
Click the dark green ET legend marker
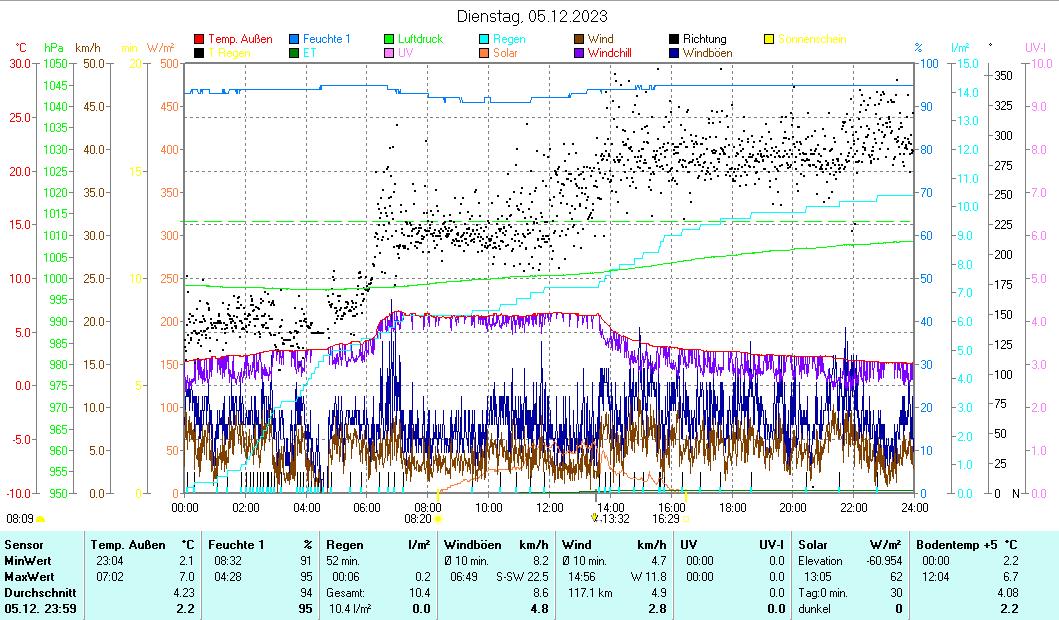[x=294, y=53]
